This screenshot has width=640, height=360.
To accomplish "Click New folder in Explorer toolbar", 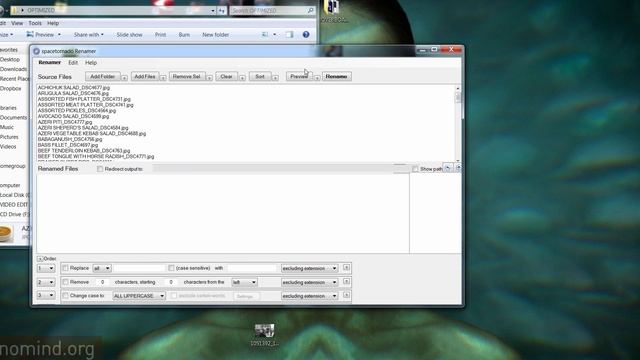I will point(216,35).
